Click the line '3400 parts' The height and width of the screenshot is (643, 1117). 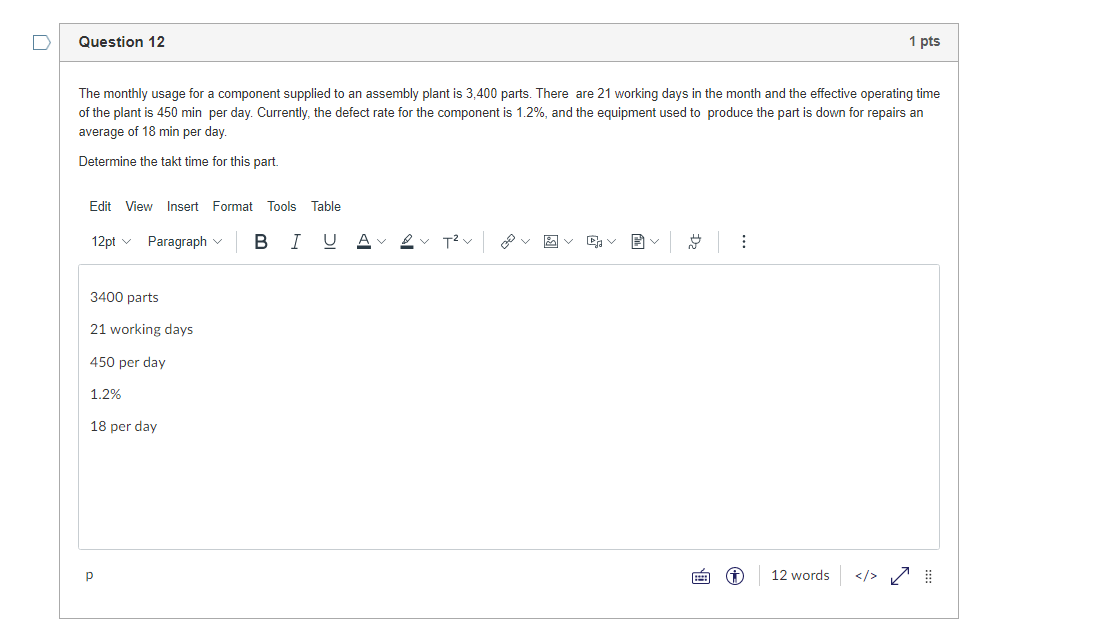(x=124, y=297)
